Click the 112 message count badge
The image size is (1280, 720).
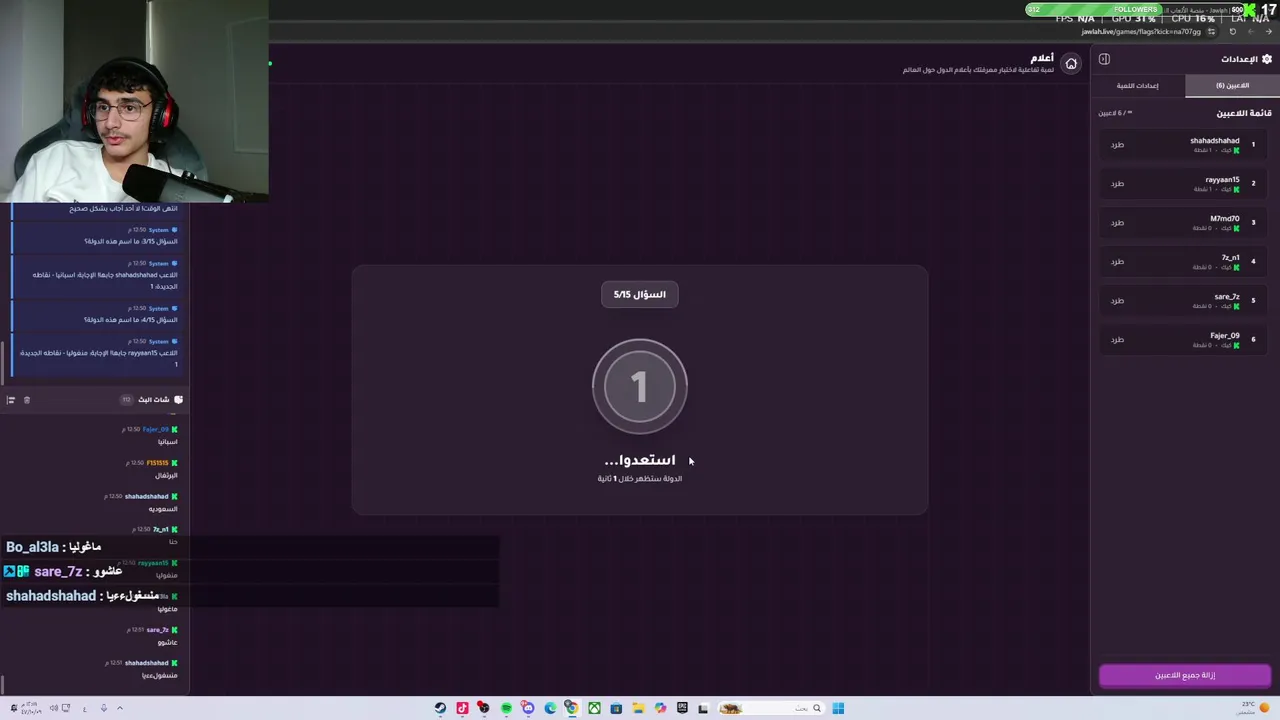point(126,400)
